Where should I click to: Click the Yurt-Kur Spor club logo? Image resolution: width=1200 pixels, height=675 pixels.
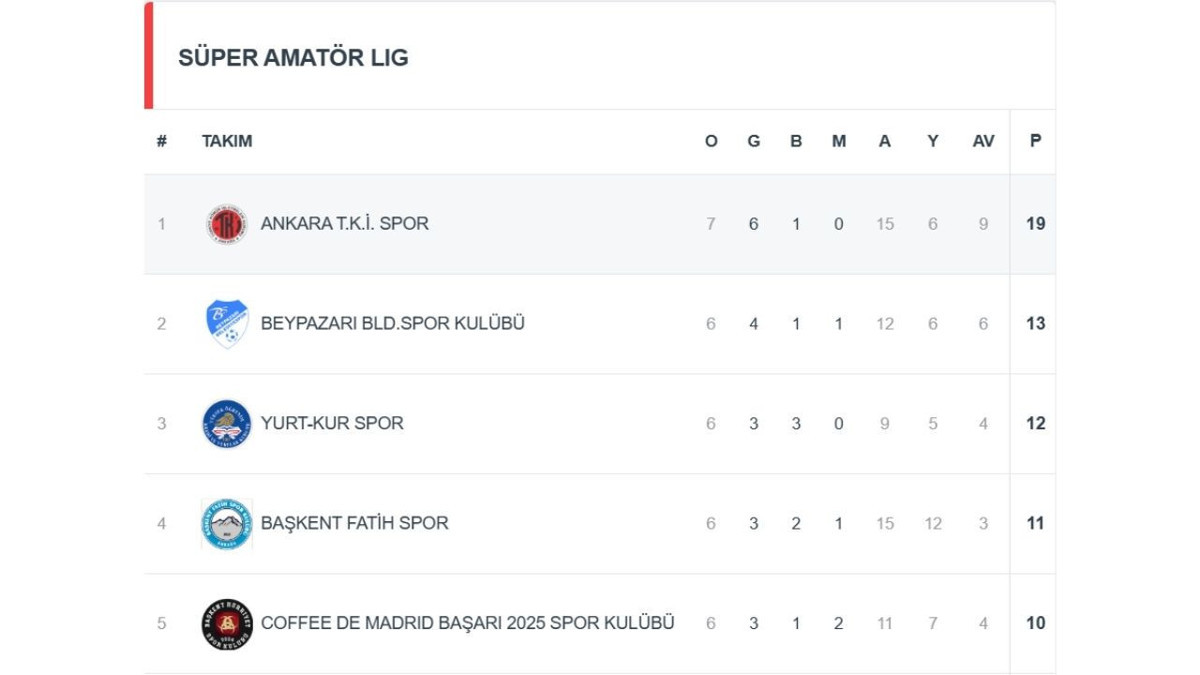[227, 424]
